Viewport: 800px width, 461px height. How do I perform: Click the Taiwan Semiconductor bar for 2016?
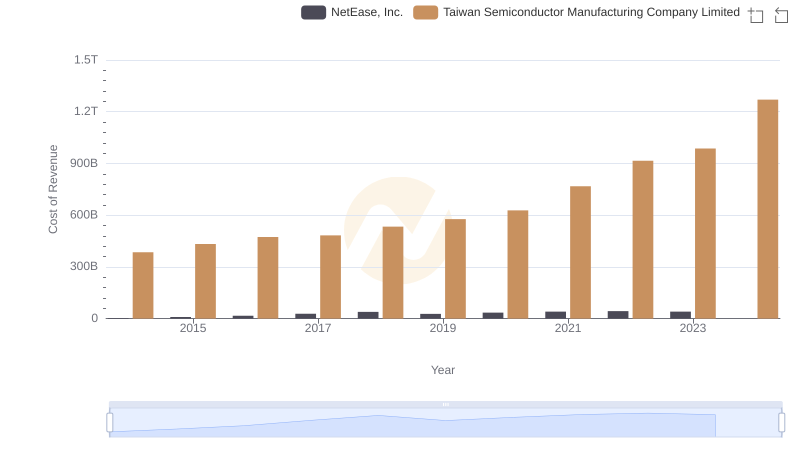(x=268, y=277)
